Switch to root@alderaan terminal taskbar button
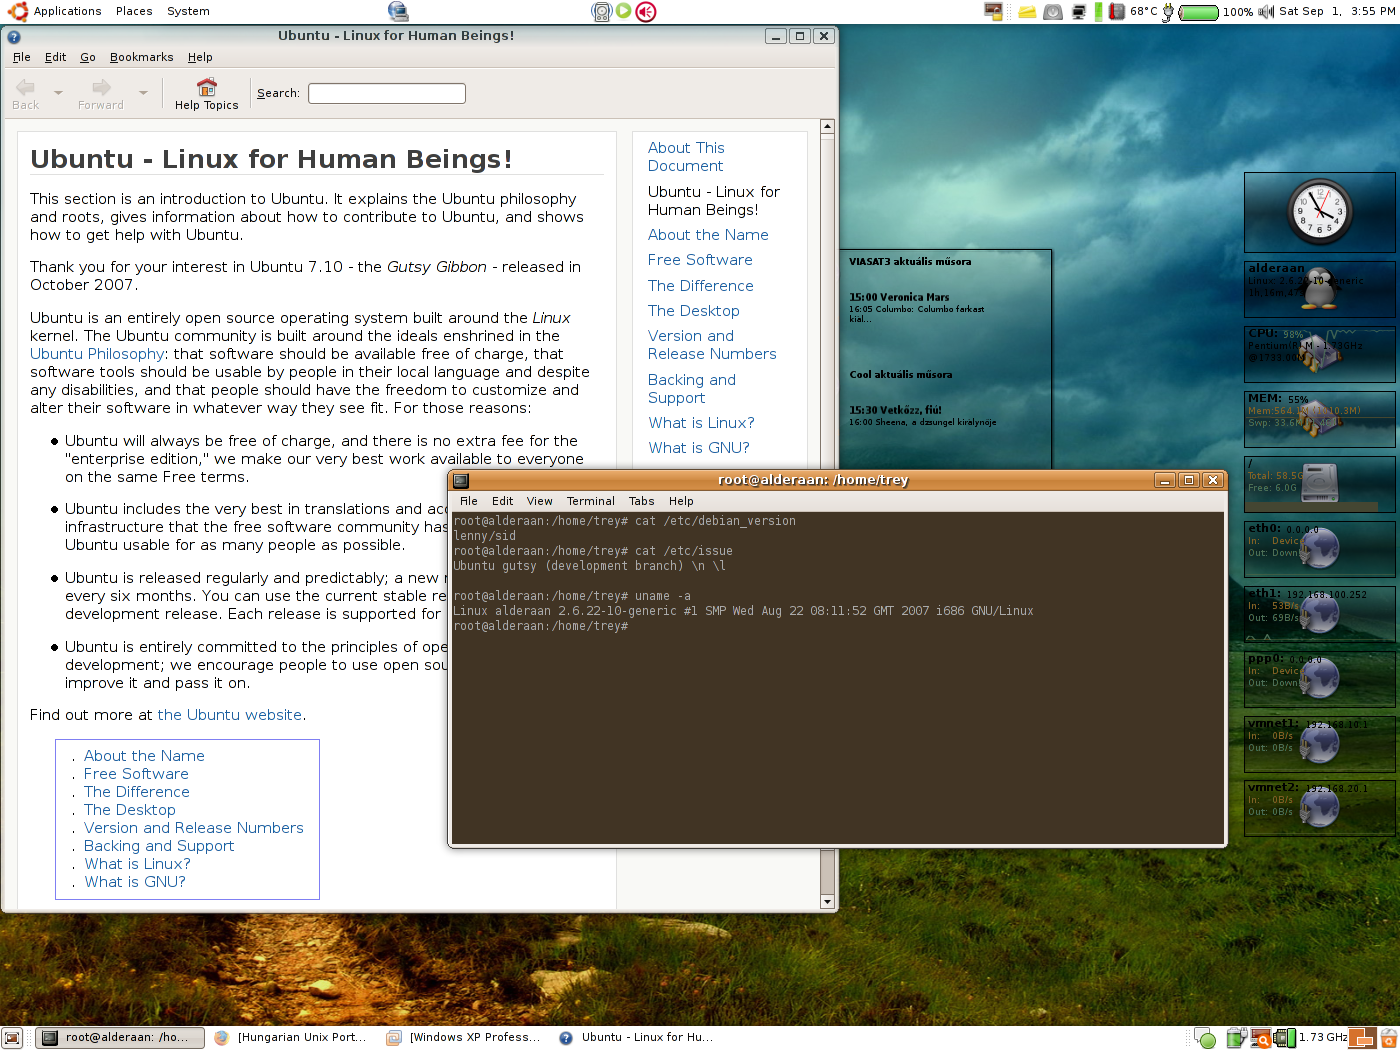 point(120,1038)
